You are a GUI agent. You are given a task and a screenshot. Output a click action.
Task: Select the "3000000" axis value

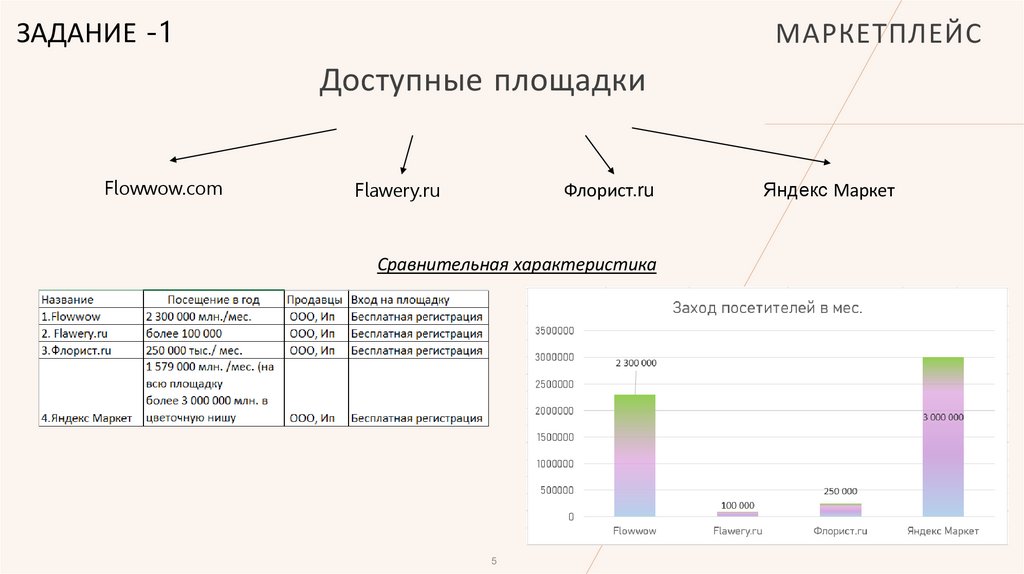(x=554, y=357)
